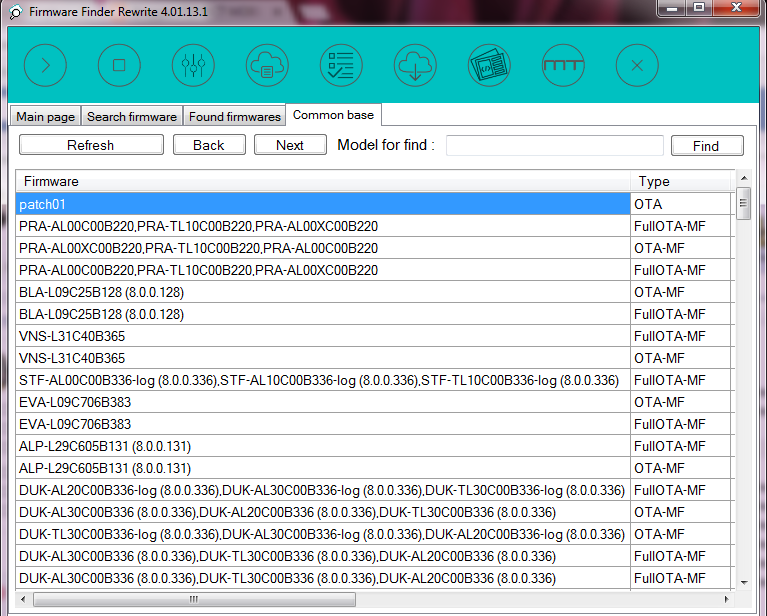The image size is (767, 616).
Task: Click the stop square circle icon
Action: pyautogui.click(x=119, y=65)
